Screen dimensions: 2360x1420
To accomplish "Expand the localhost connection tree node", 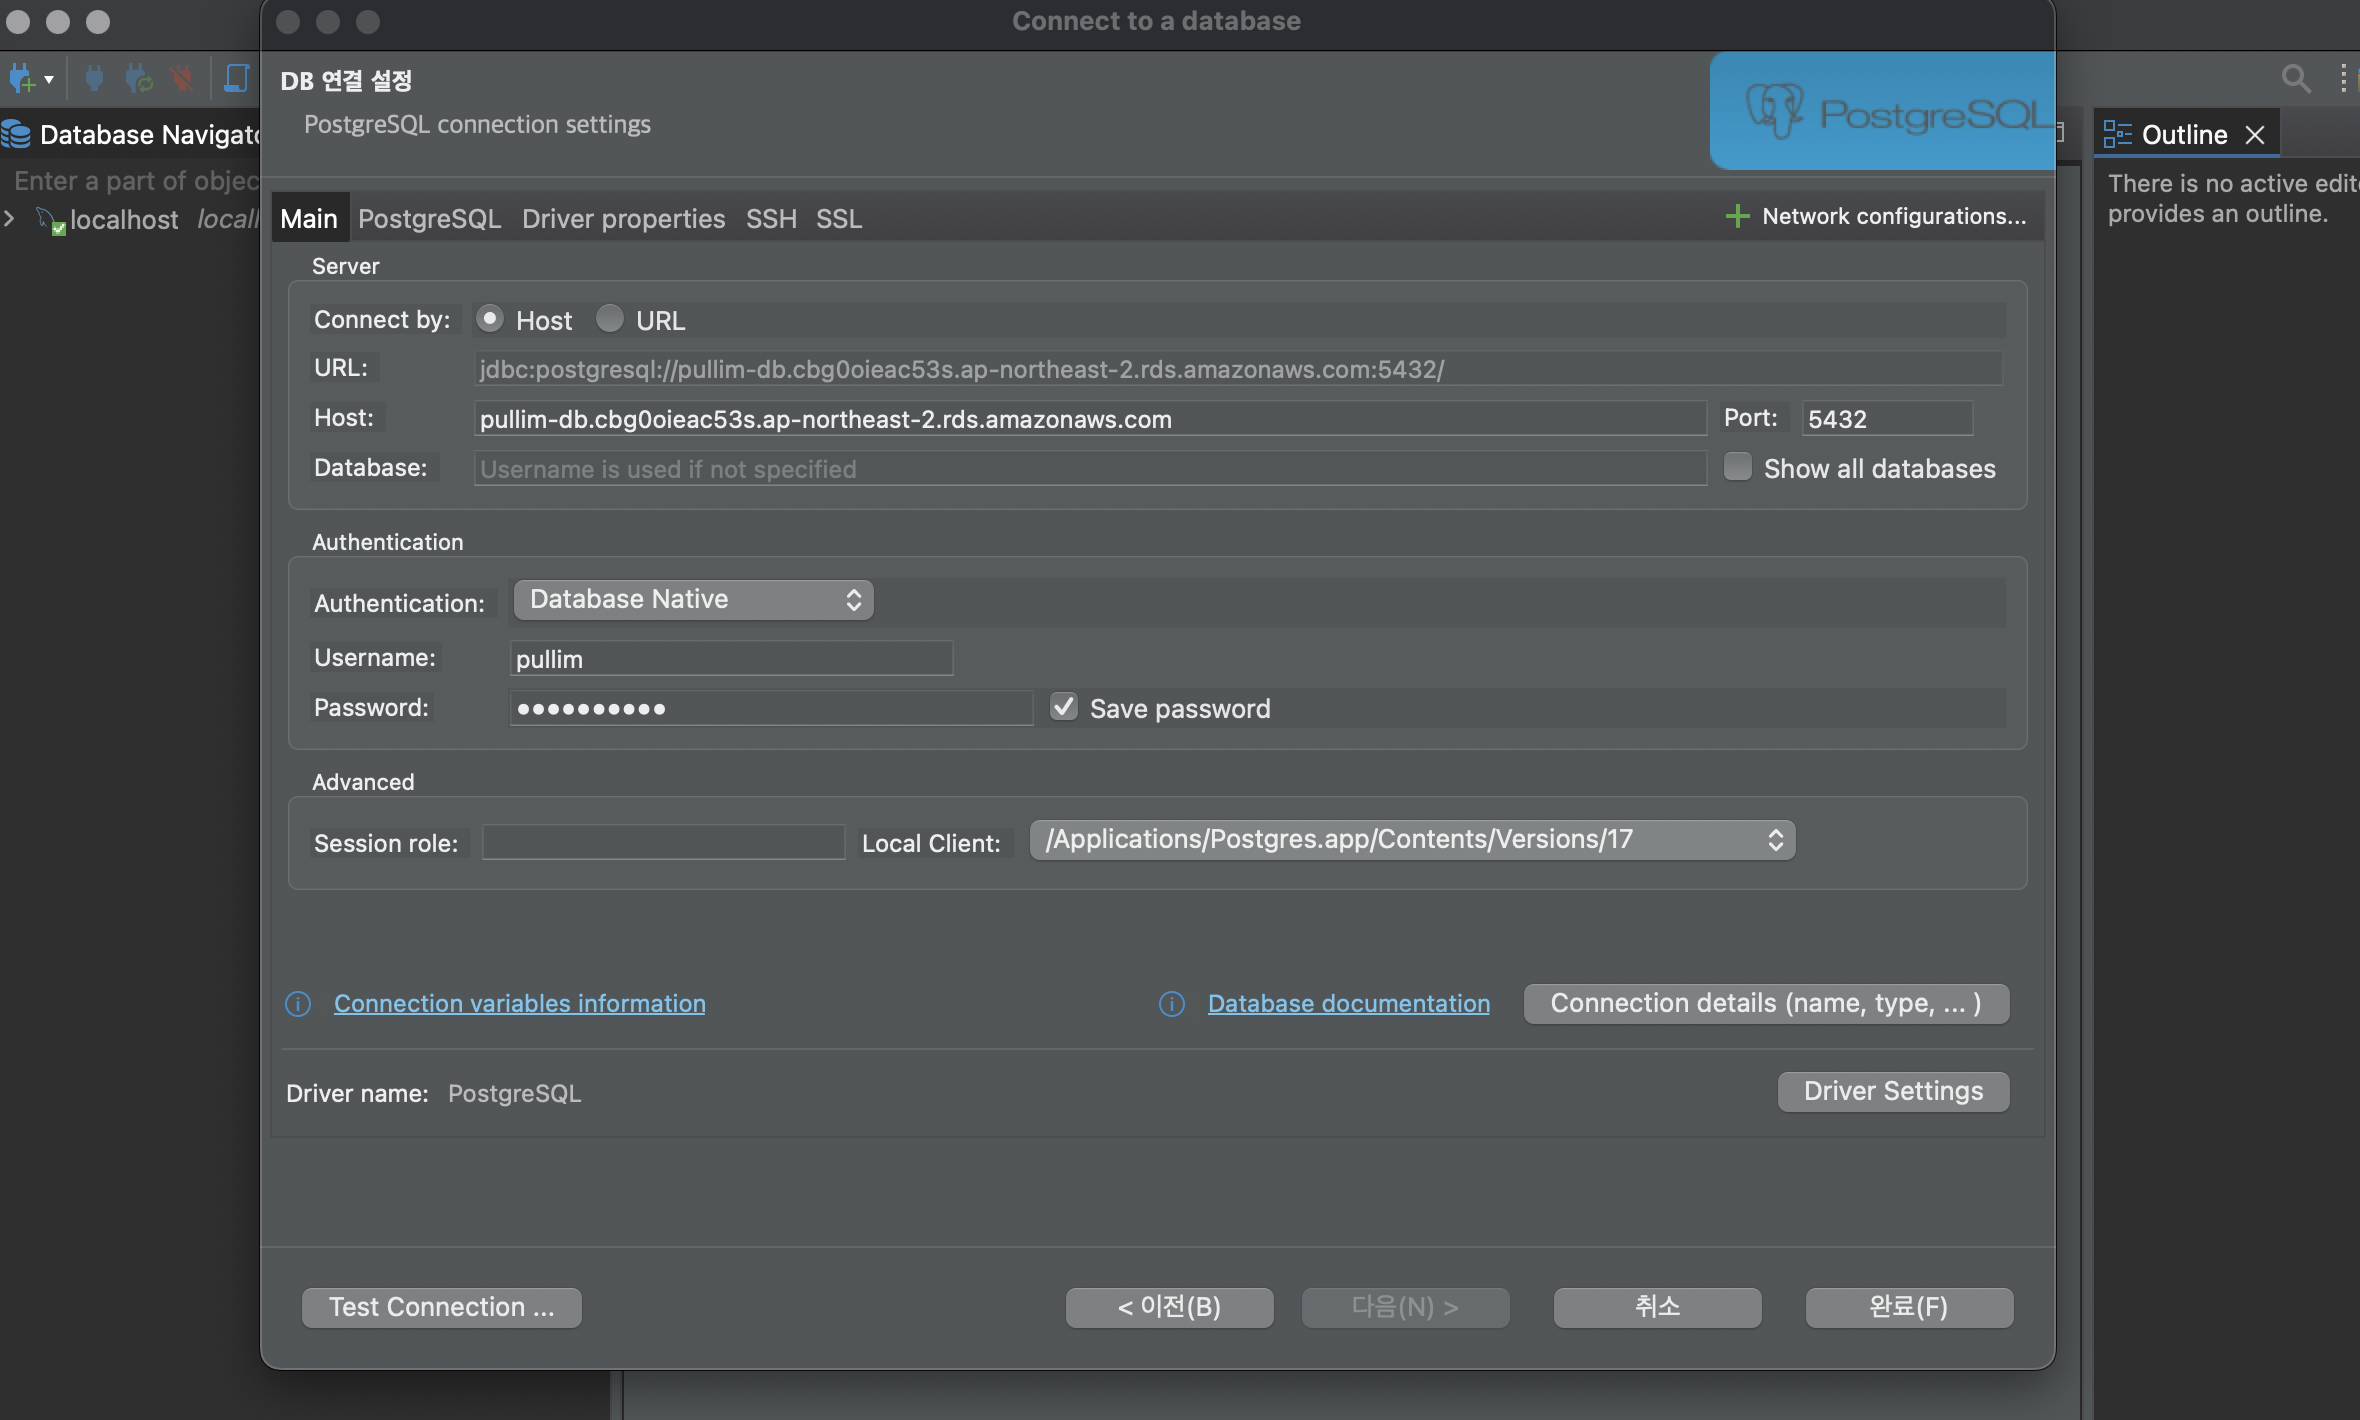I will [10, 218].
